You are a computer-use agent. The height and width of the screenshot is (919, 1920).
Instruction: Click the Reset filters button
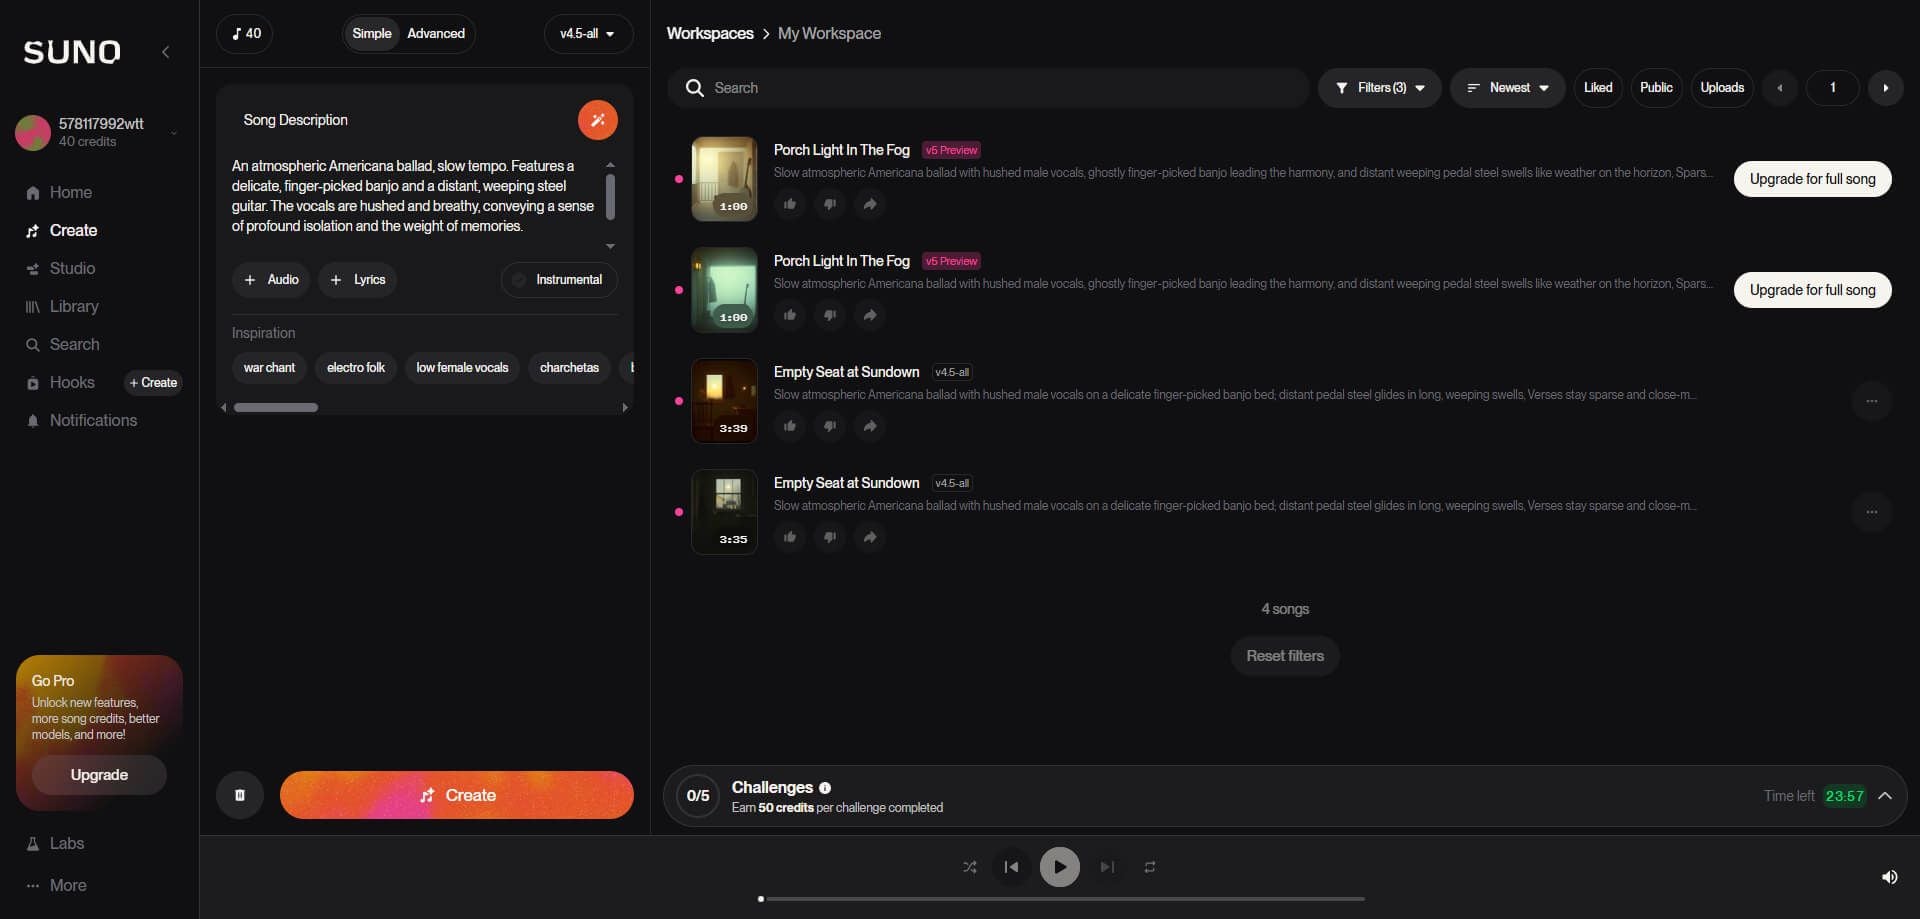click(1285, 656)
